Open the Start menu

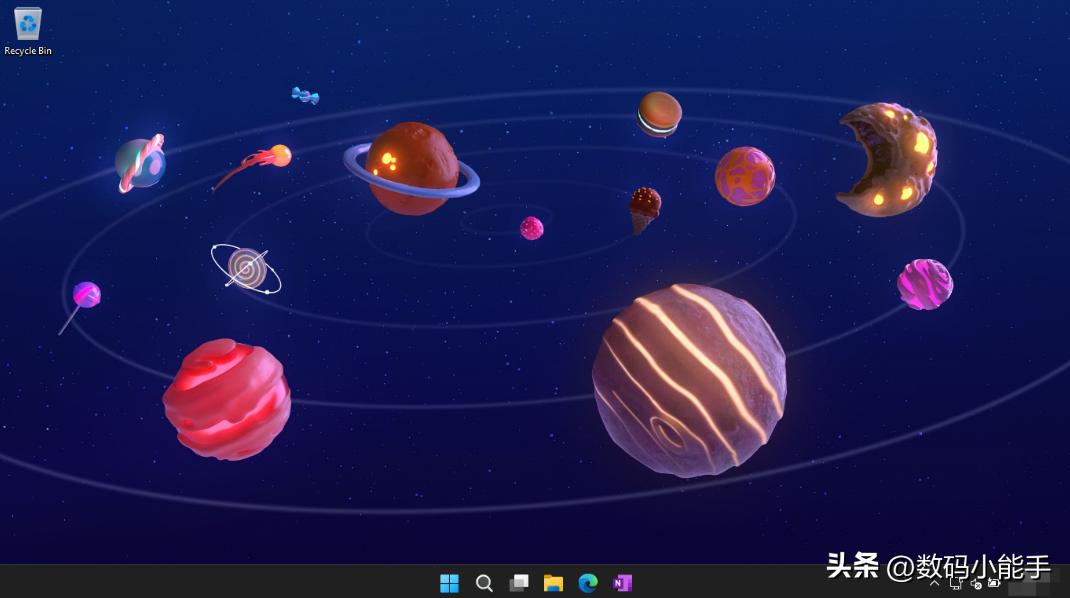click(x=449, y=583)
